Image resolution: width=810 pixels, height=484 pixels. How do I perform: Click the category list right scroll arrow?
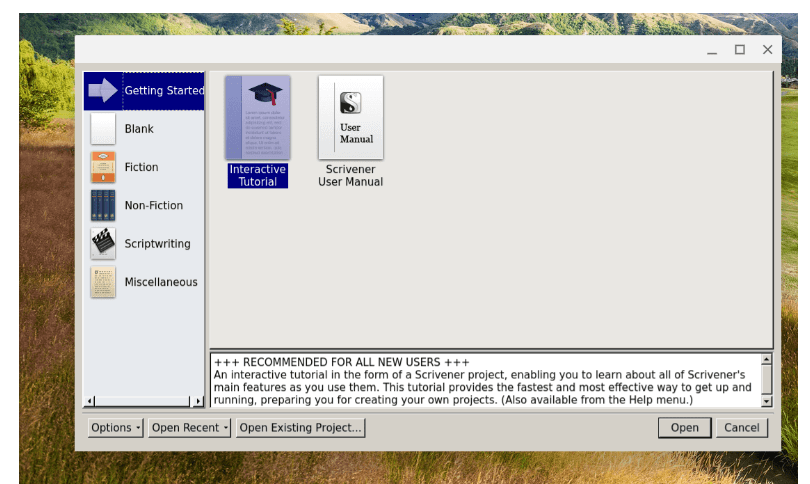point(198,401)
